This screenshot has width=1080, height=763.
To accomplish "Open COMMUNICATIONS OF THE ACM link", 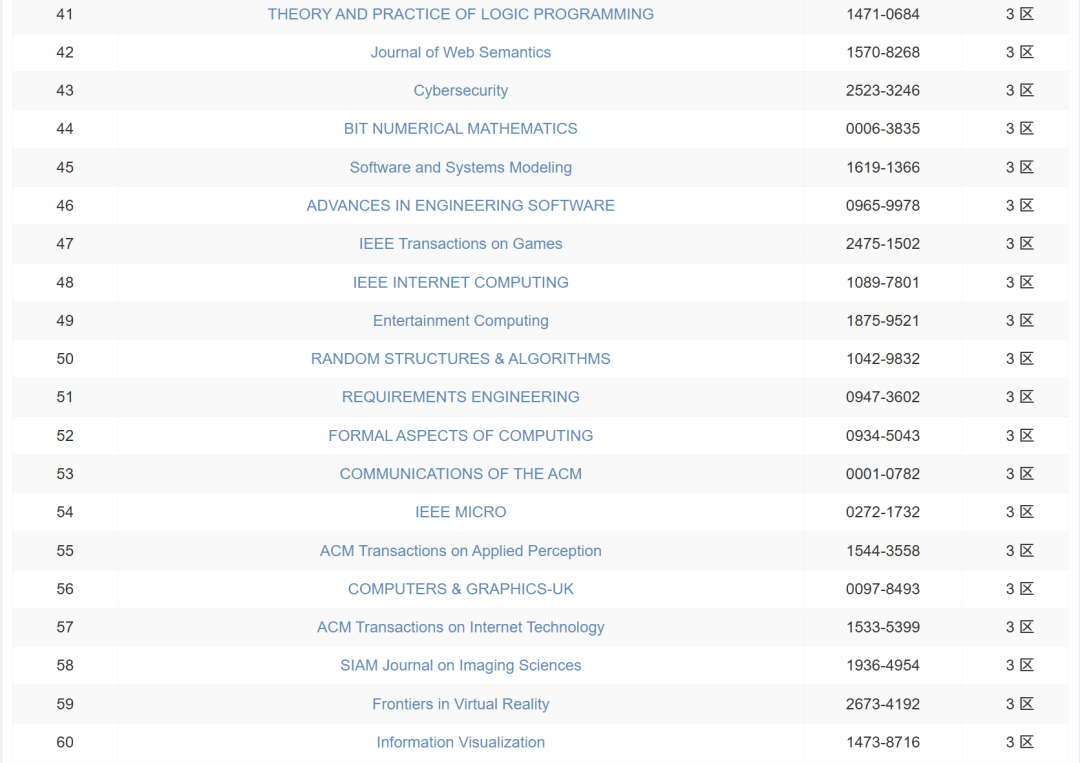I will [460, 474].
